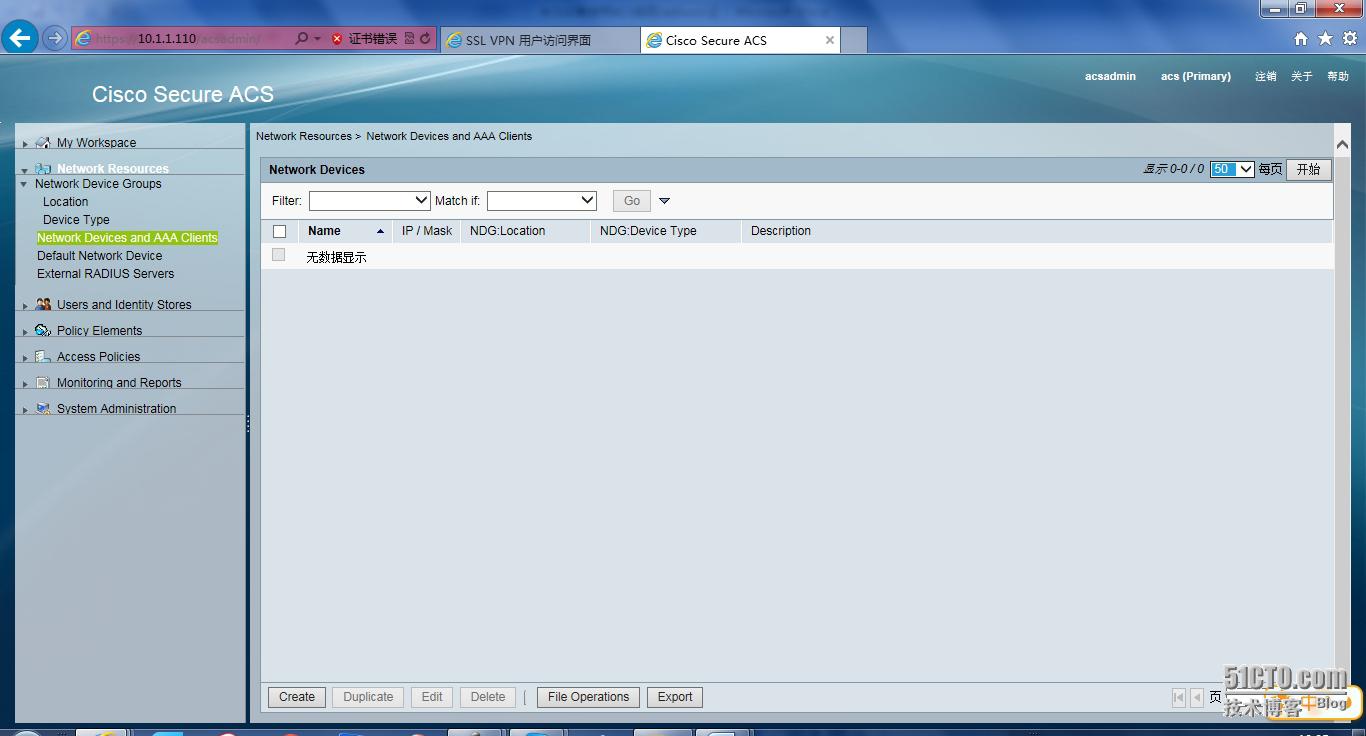Click the red certificate error icon
Viewport: 1366px width, 736px height.
[x=337, y=39]
